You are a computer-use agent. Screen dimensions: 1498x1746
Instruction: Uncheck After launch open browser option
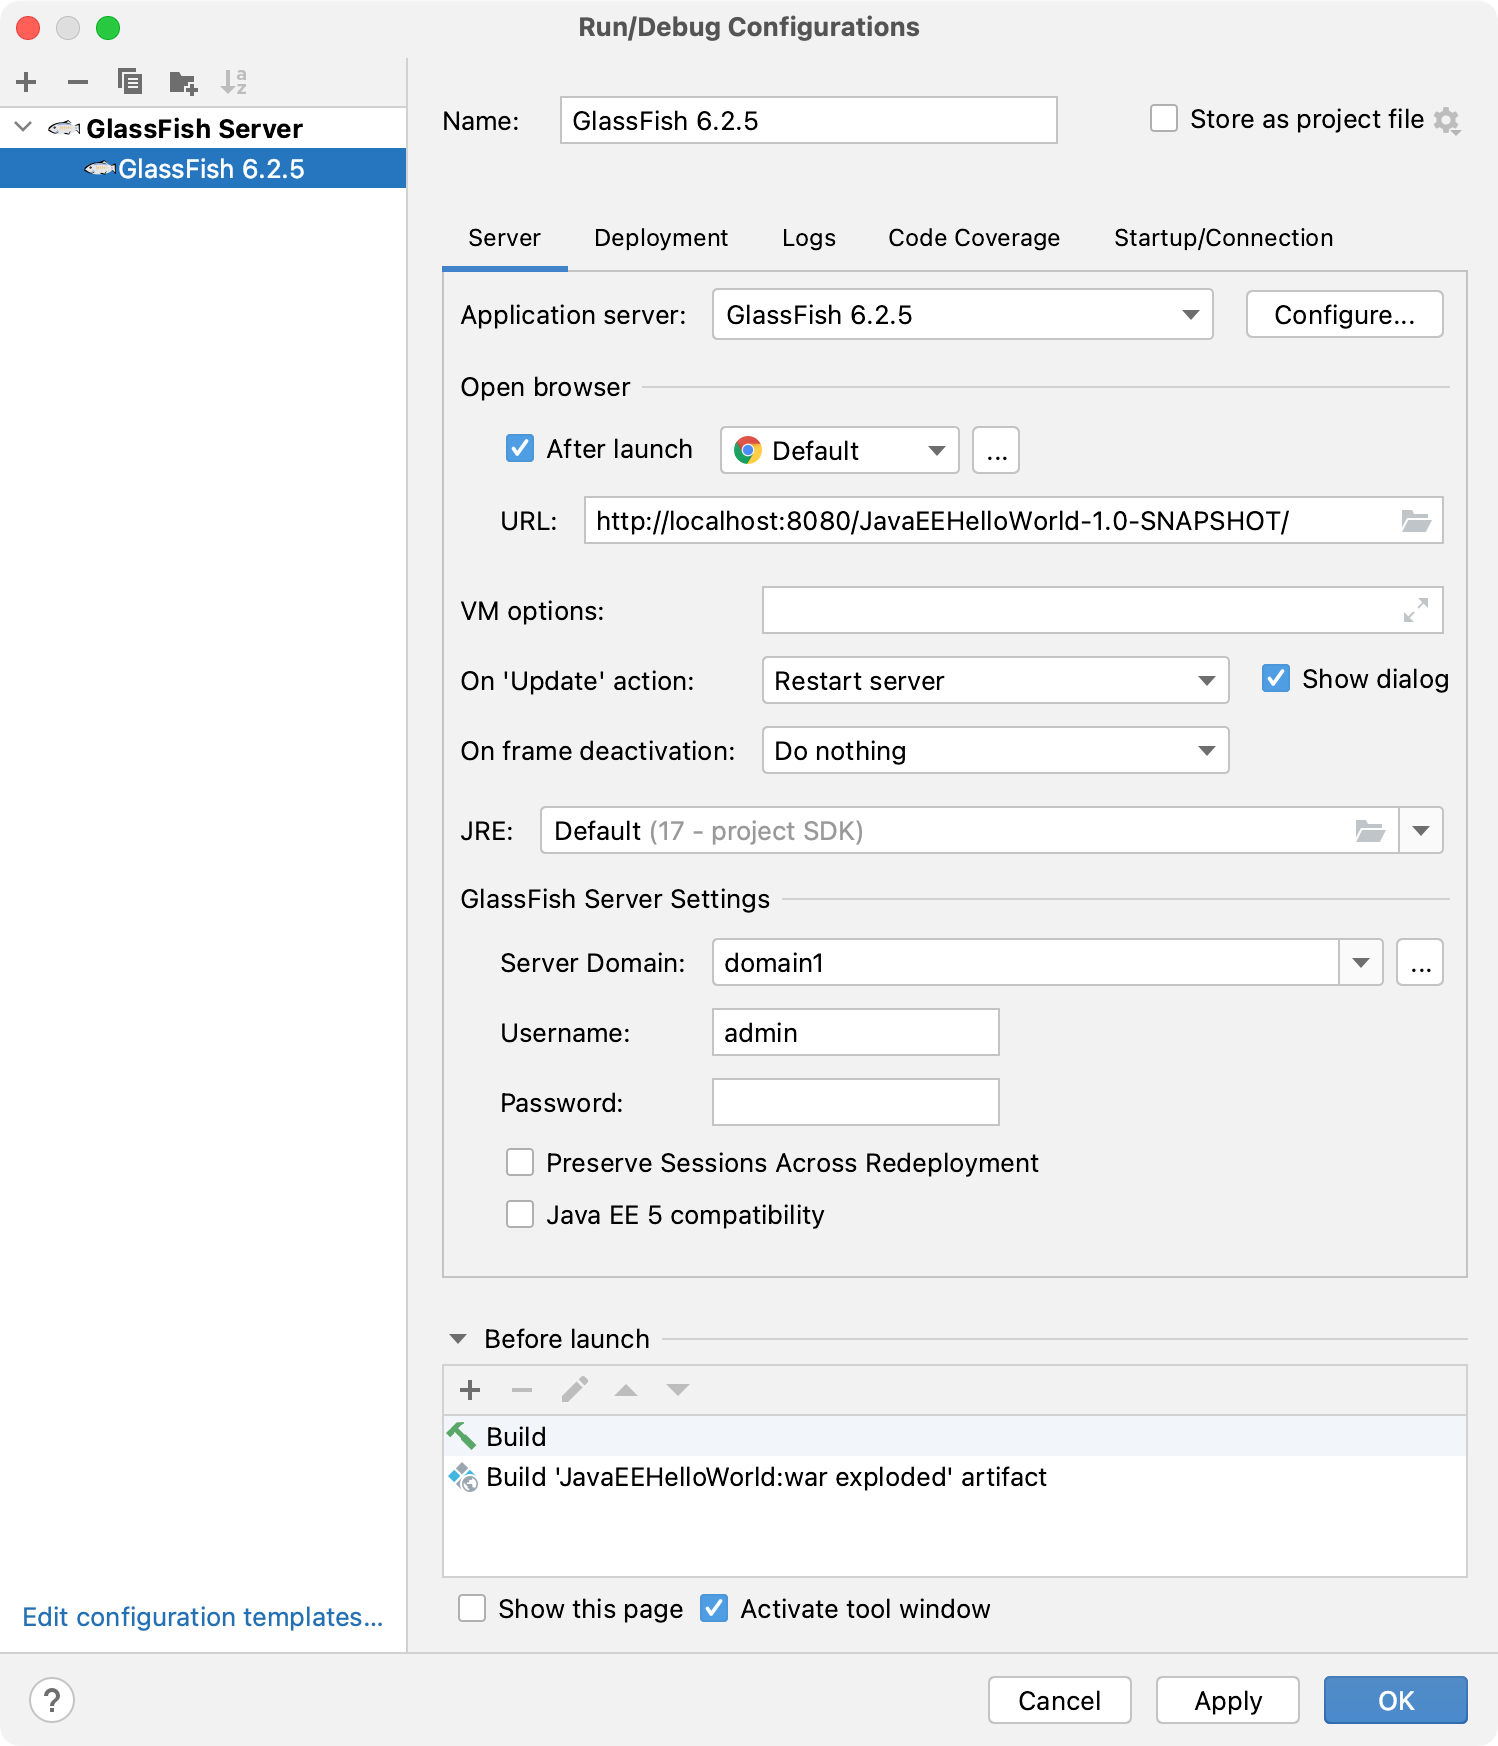click(520, 448)
